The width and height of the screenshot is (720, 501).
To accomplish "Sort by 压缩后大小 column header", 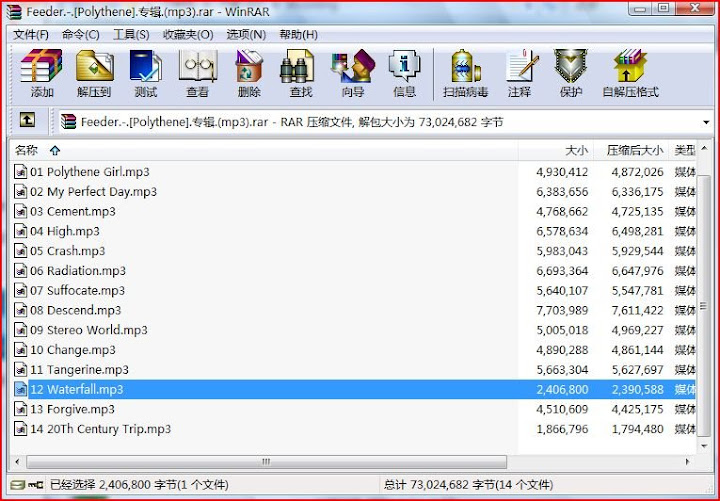I will click(x=631, y=150).
